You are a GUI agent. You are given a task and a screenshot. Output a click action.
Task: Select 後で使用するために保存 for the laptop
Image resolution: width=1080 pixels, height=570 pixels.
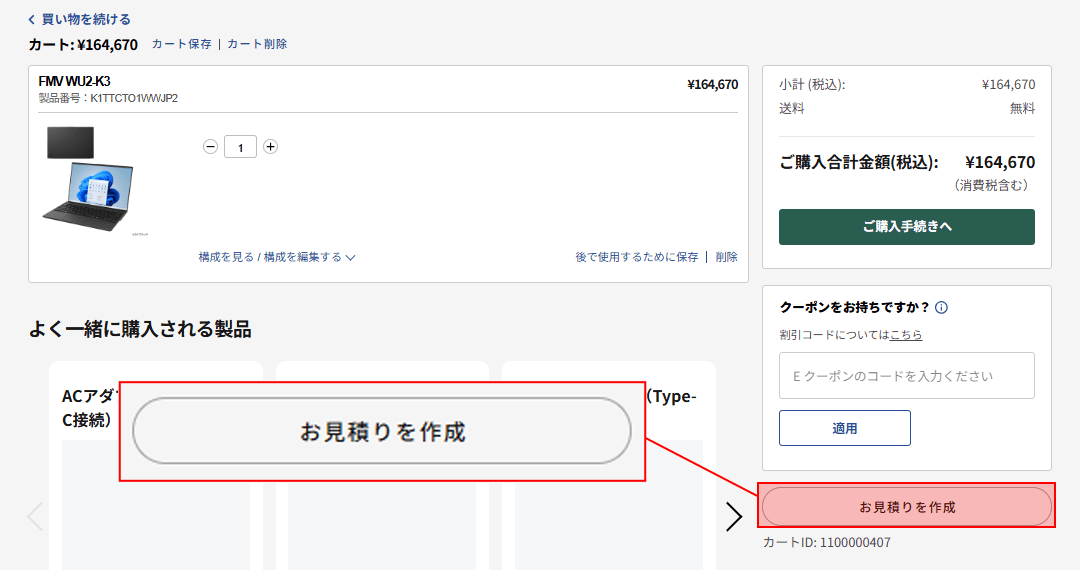tap(636, 257)
